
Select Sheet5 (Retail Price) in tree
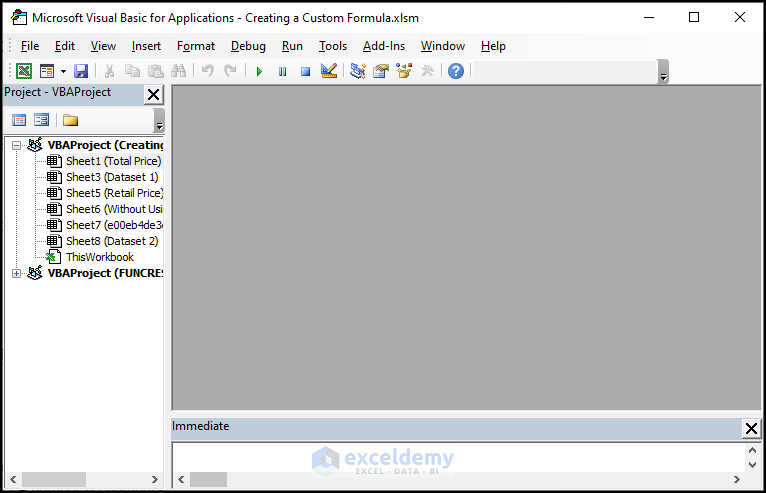(114, 193)
